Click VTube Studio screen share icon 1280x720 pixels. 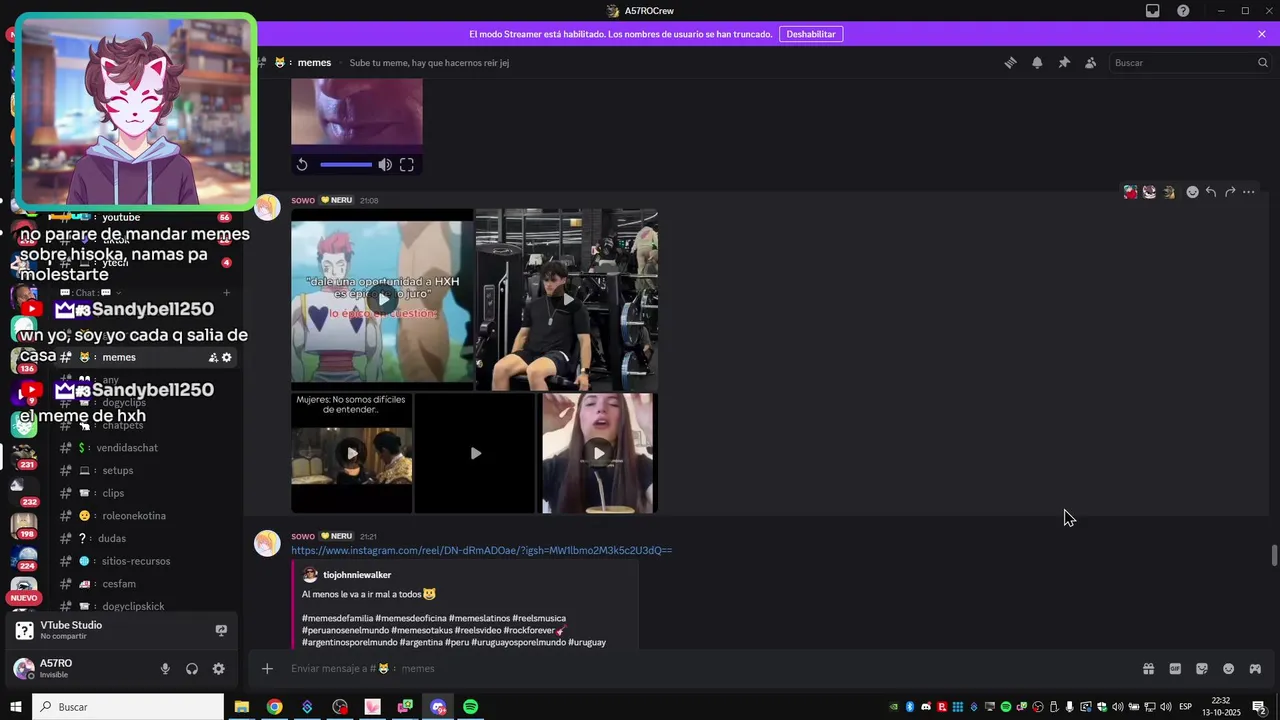pyautogui.click(x=221, y=630)
